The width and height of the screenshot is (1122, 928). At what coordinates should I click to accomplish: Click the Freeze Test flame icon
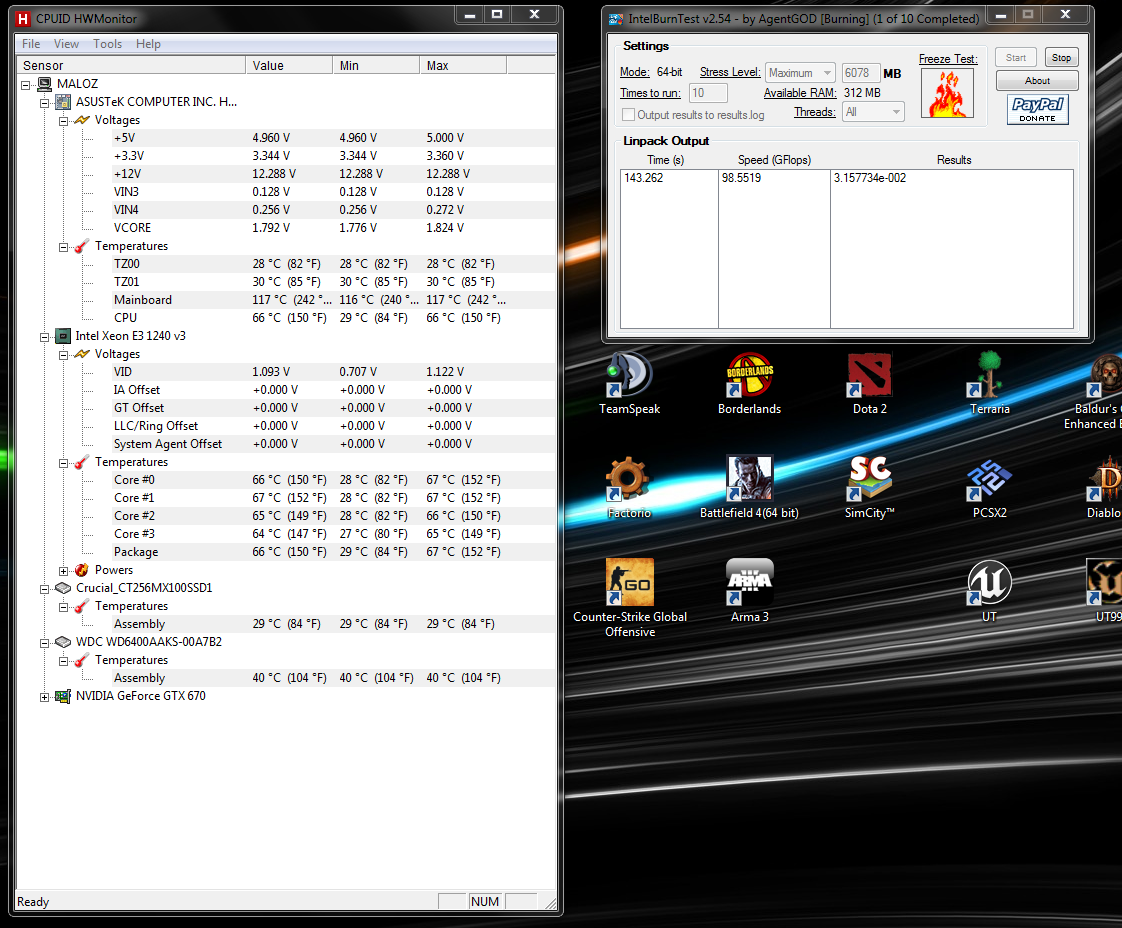[x=947, y=94]
